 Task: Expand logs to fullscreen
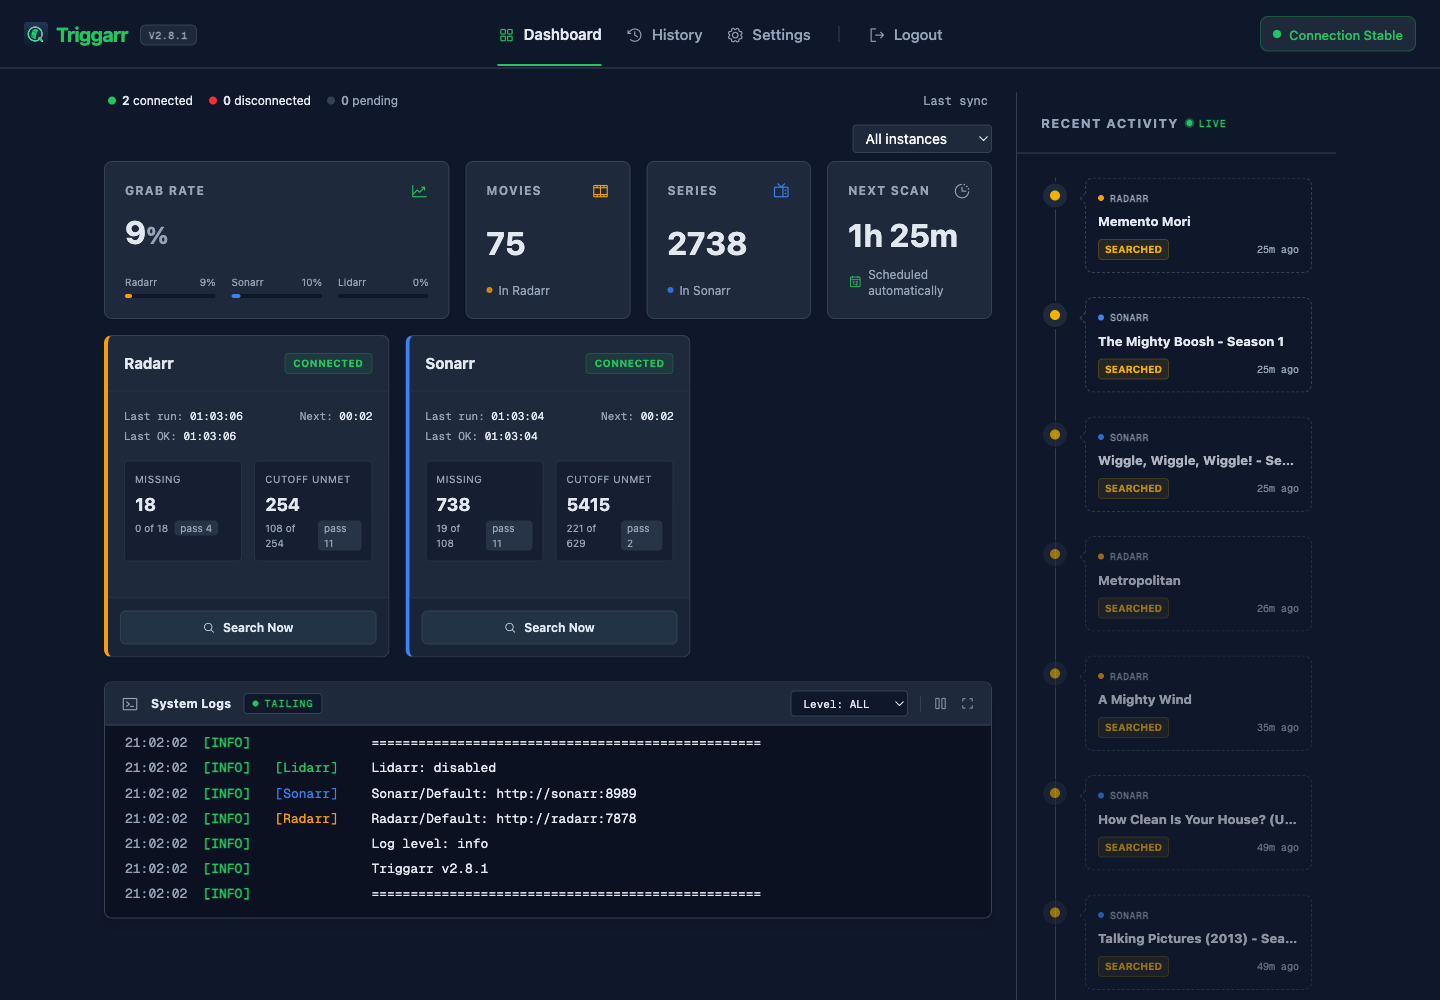coord(967,704)
